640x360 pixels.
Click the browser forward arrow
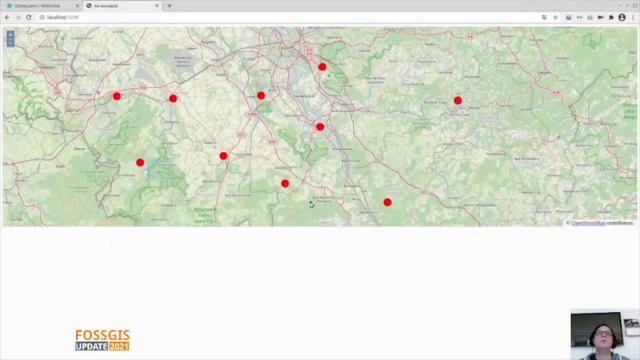click(x=18, y=18)
